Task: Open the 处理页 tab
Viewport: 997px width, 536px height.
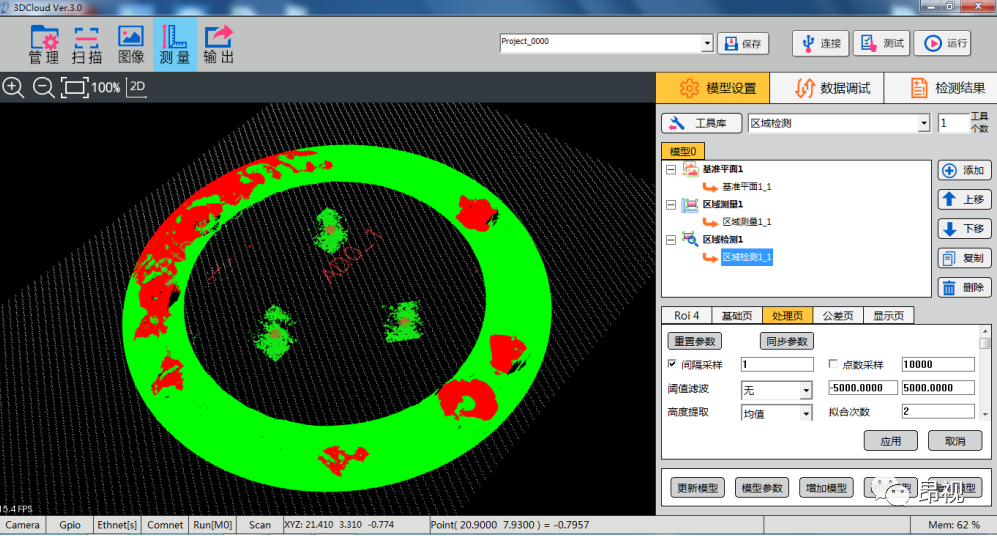Action: [x=787, y=315]
